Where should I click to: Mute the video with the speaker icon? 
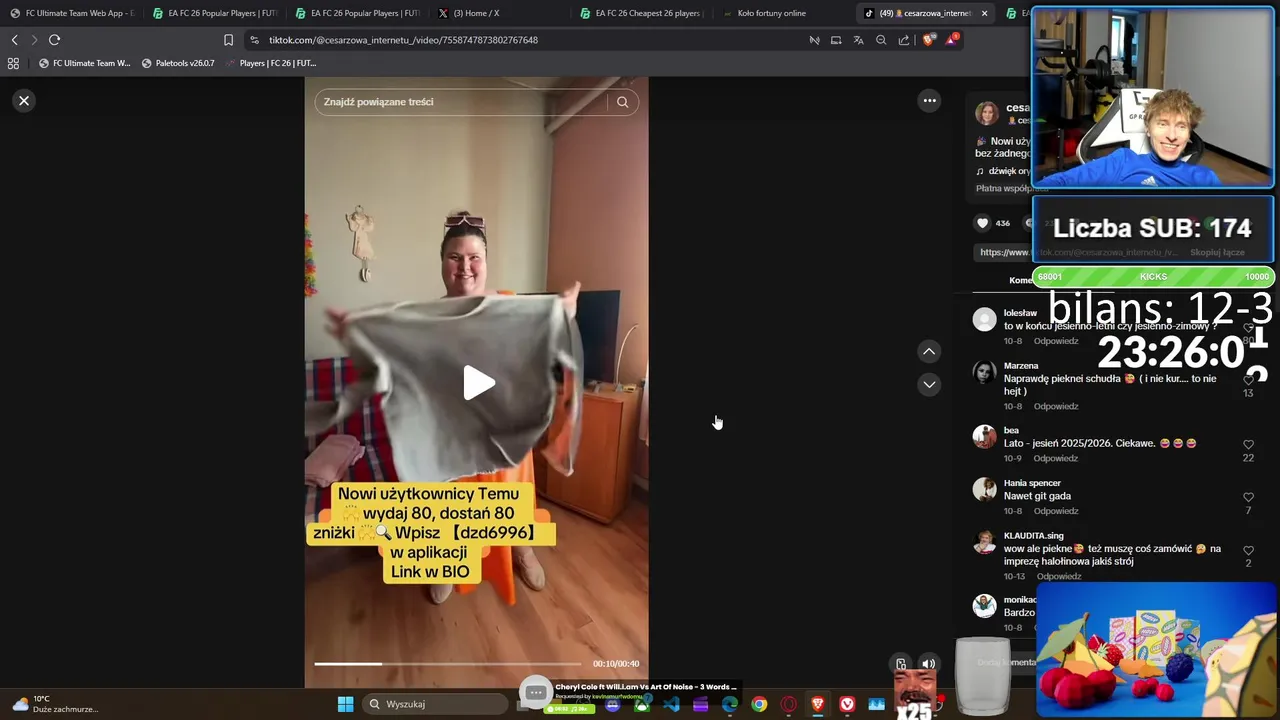[929, 664]
